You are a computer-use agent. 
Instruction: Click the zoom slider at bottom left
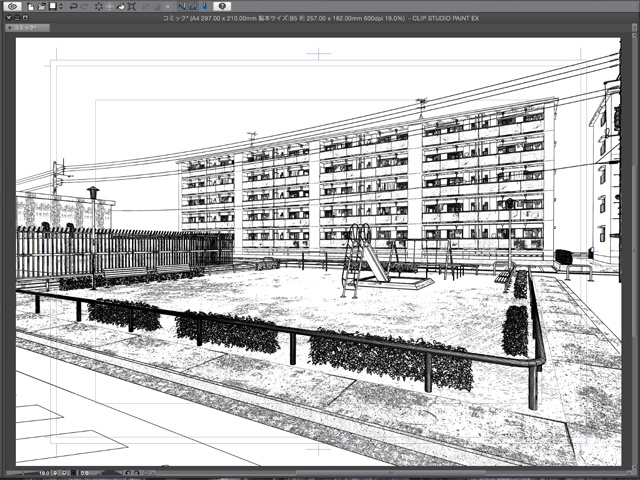(x=22, y=473)
